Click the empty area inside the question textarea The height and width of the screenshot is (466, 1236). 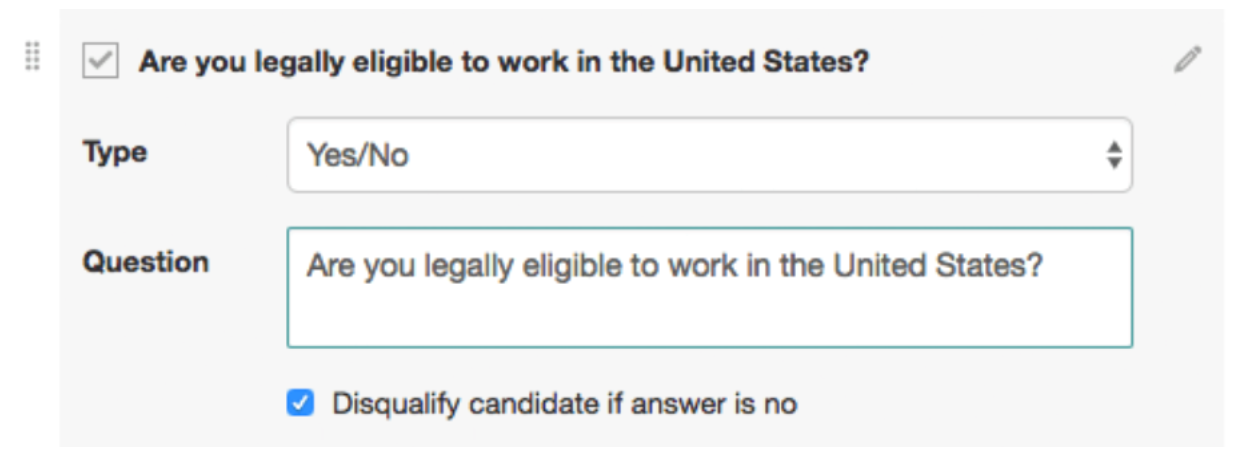(x=709, y=315)
